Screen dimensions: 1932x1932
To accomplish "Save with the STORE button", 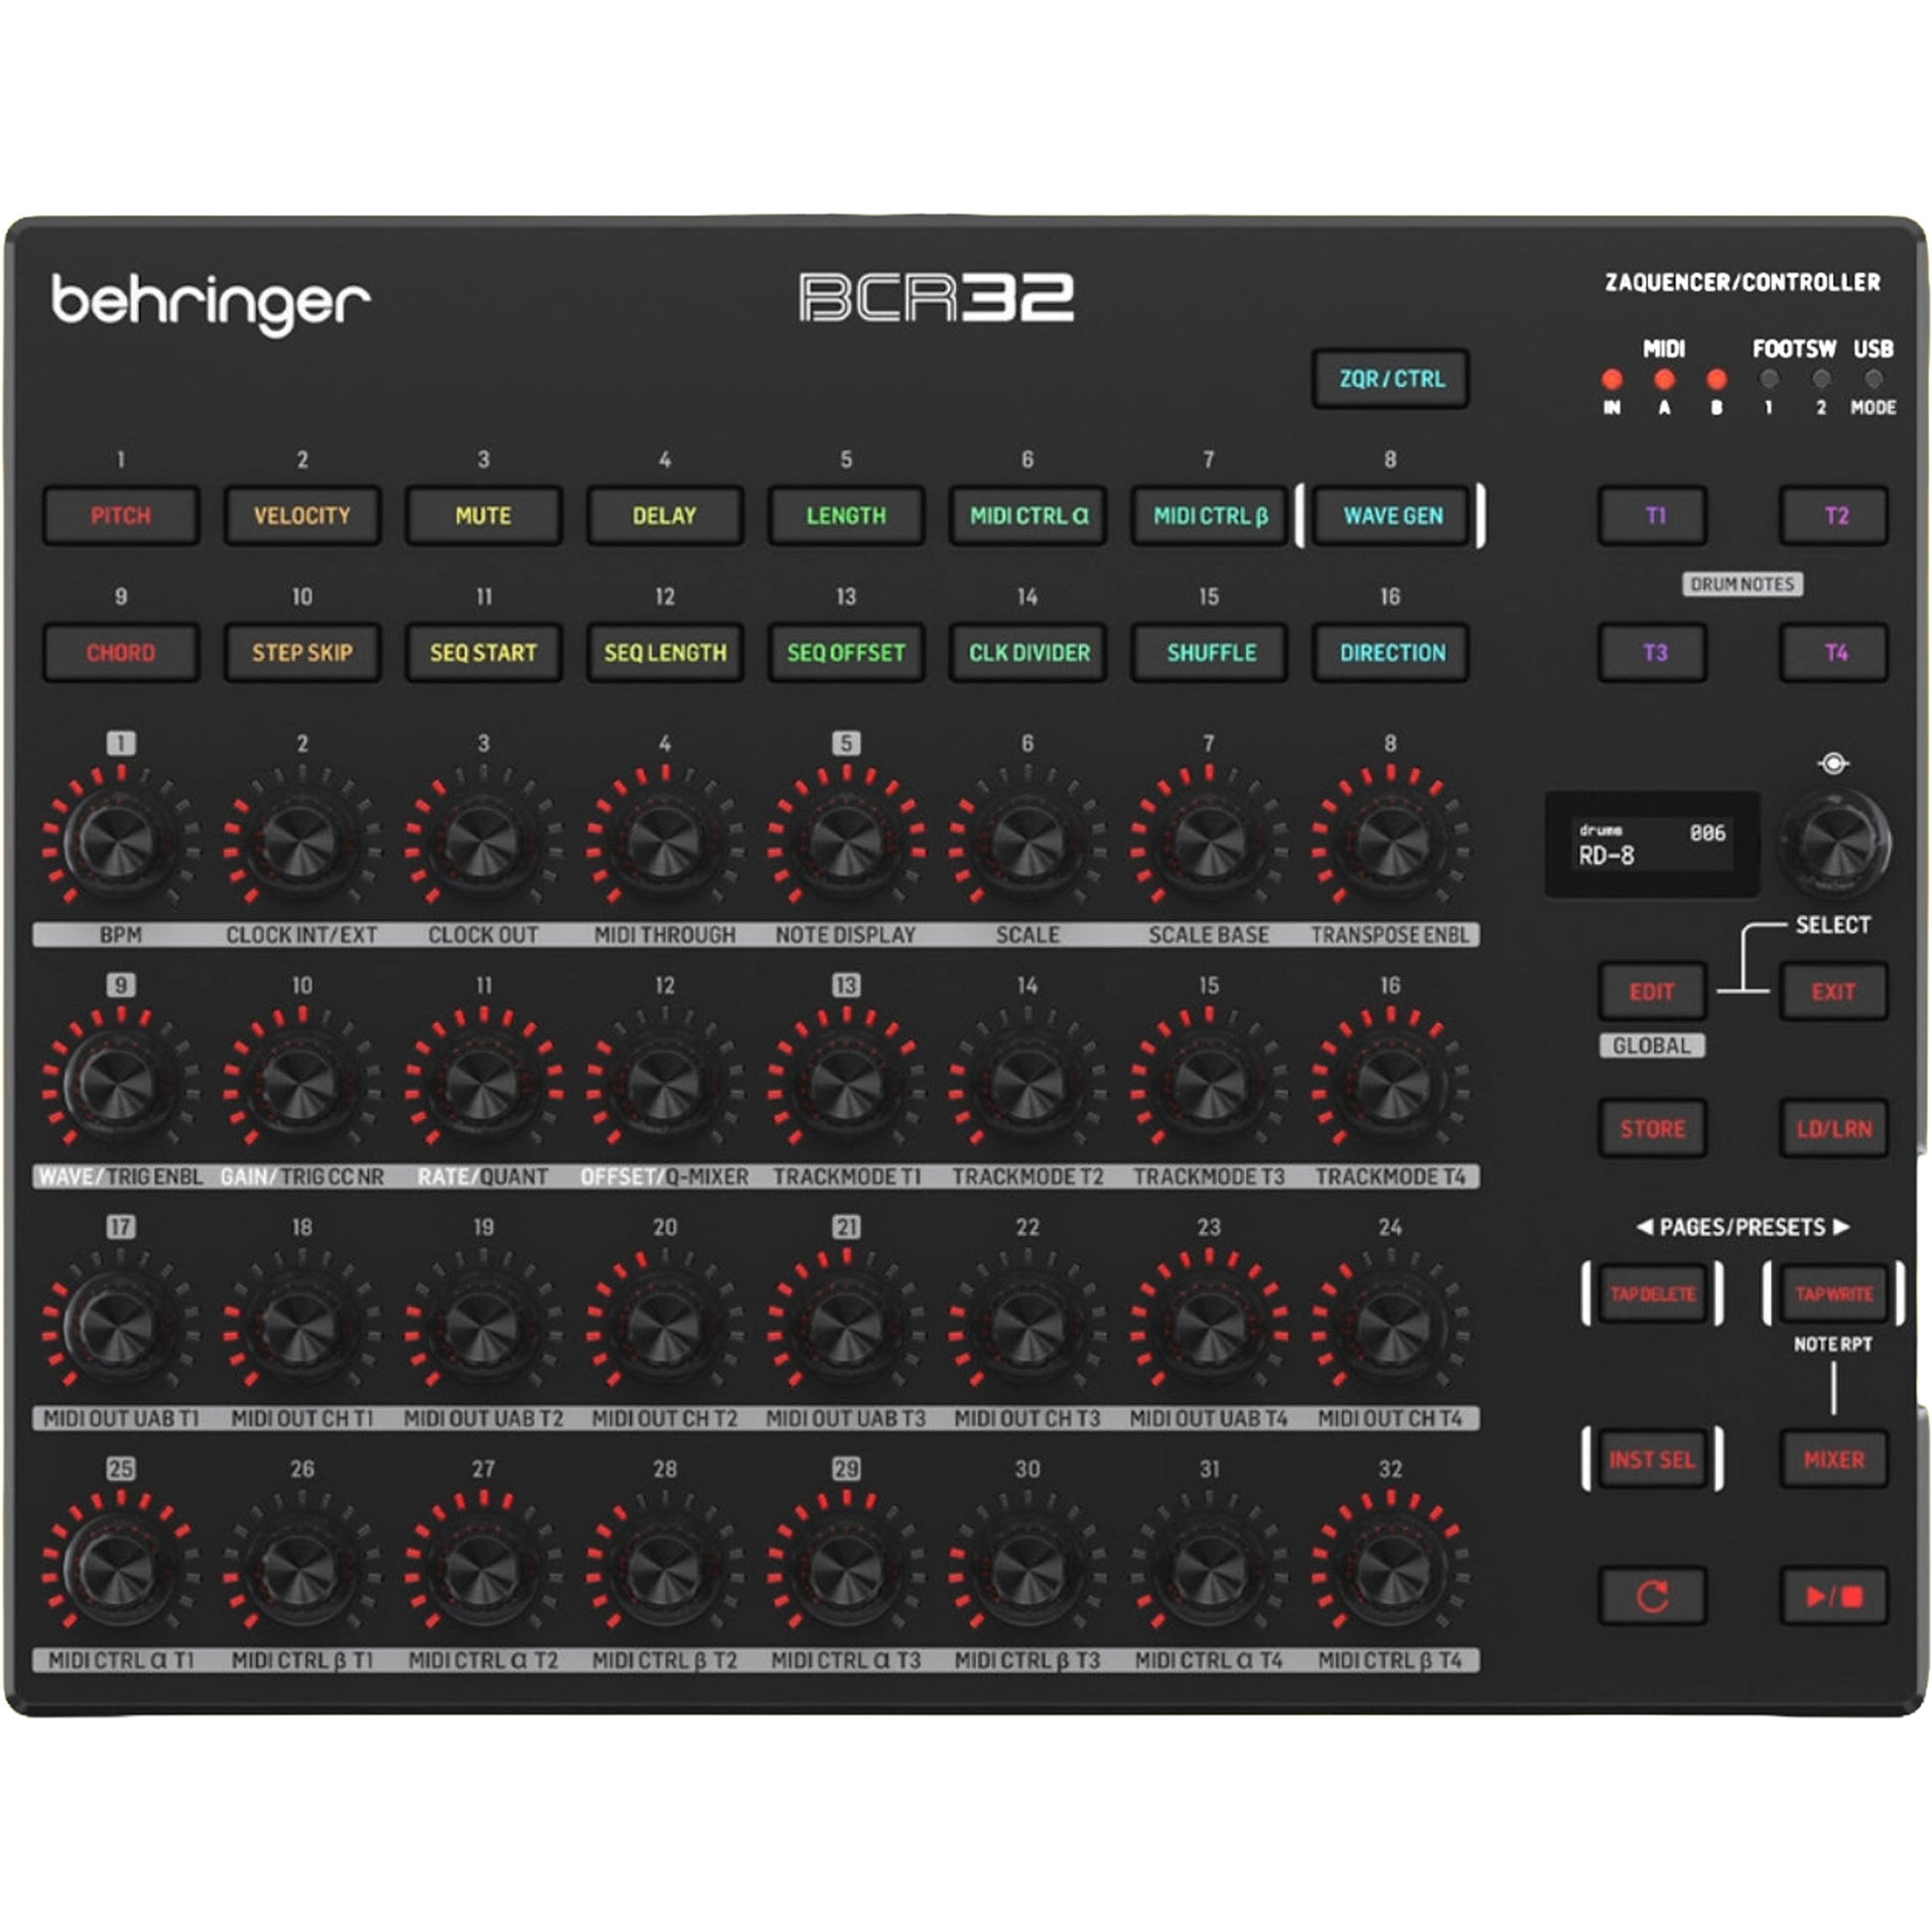I will tap(1653, 1129).
